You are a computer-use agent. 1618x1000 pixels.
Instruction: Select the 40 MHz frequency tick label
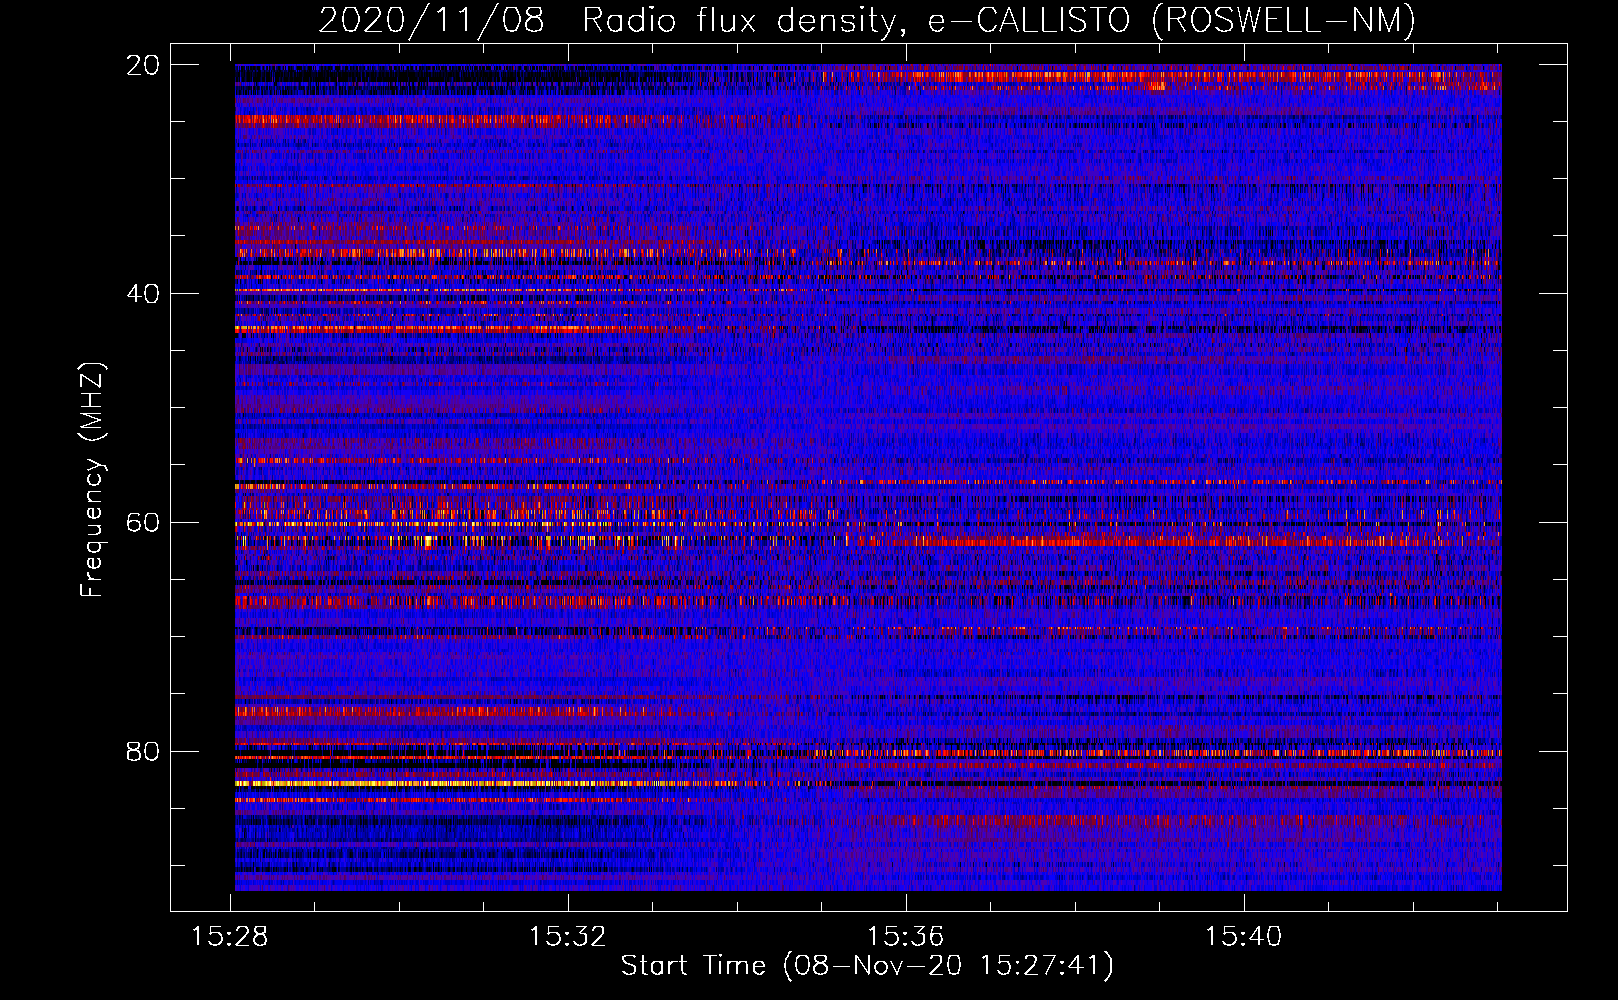(142, 294)
